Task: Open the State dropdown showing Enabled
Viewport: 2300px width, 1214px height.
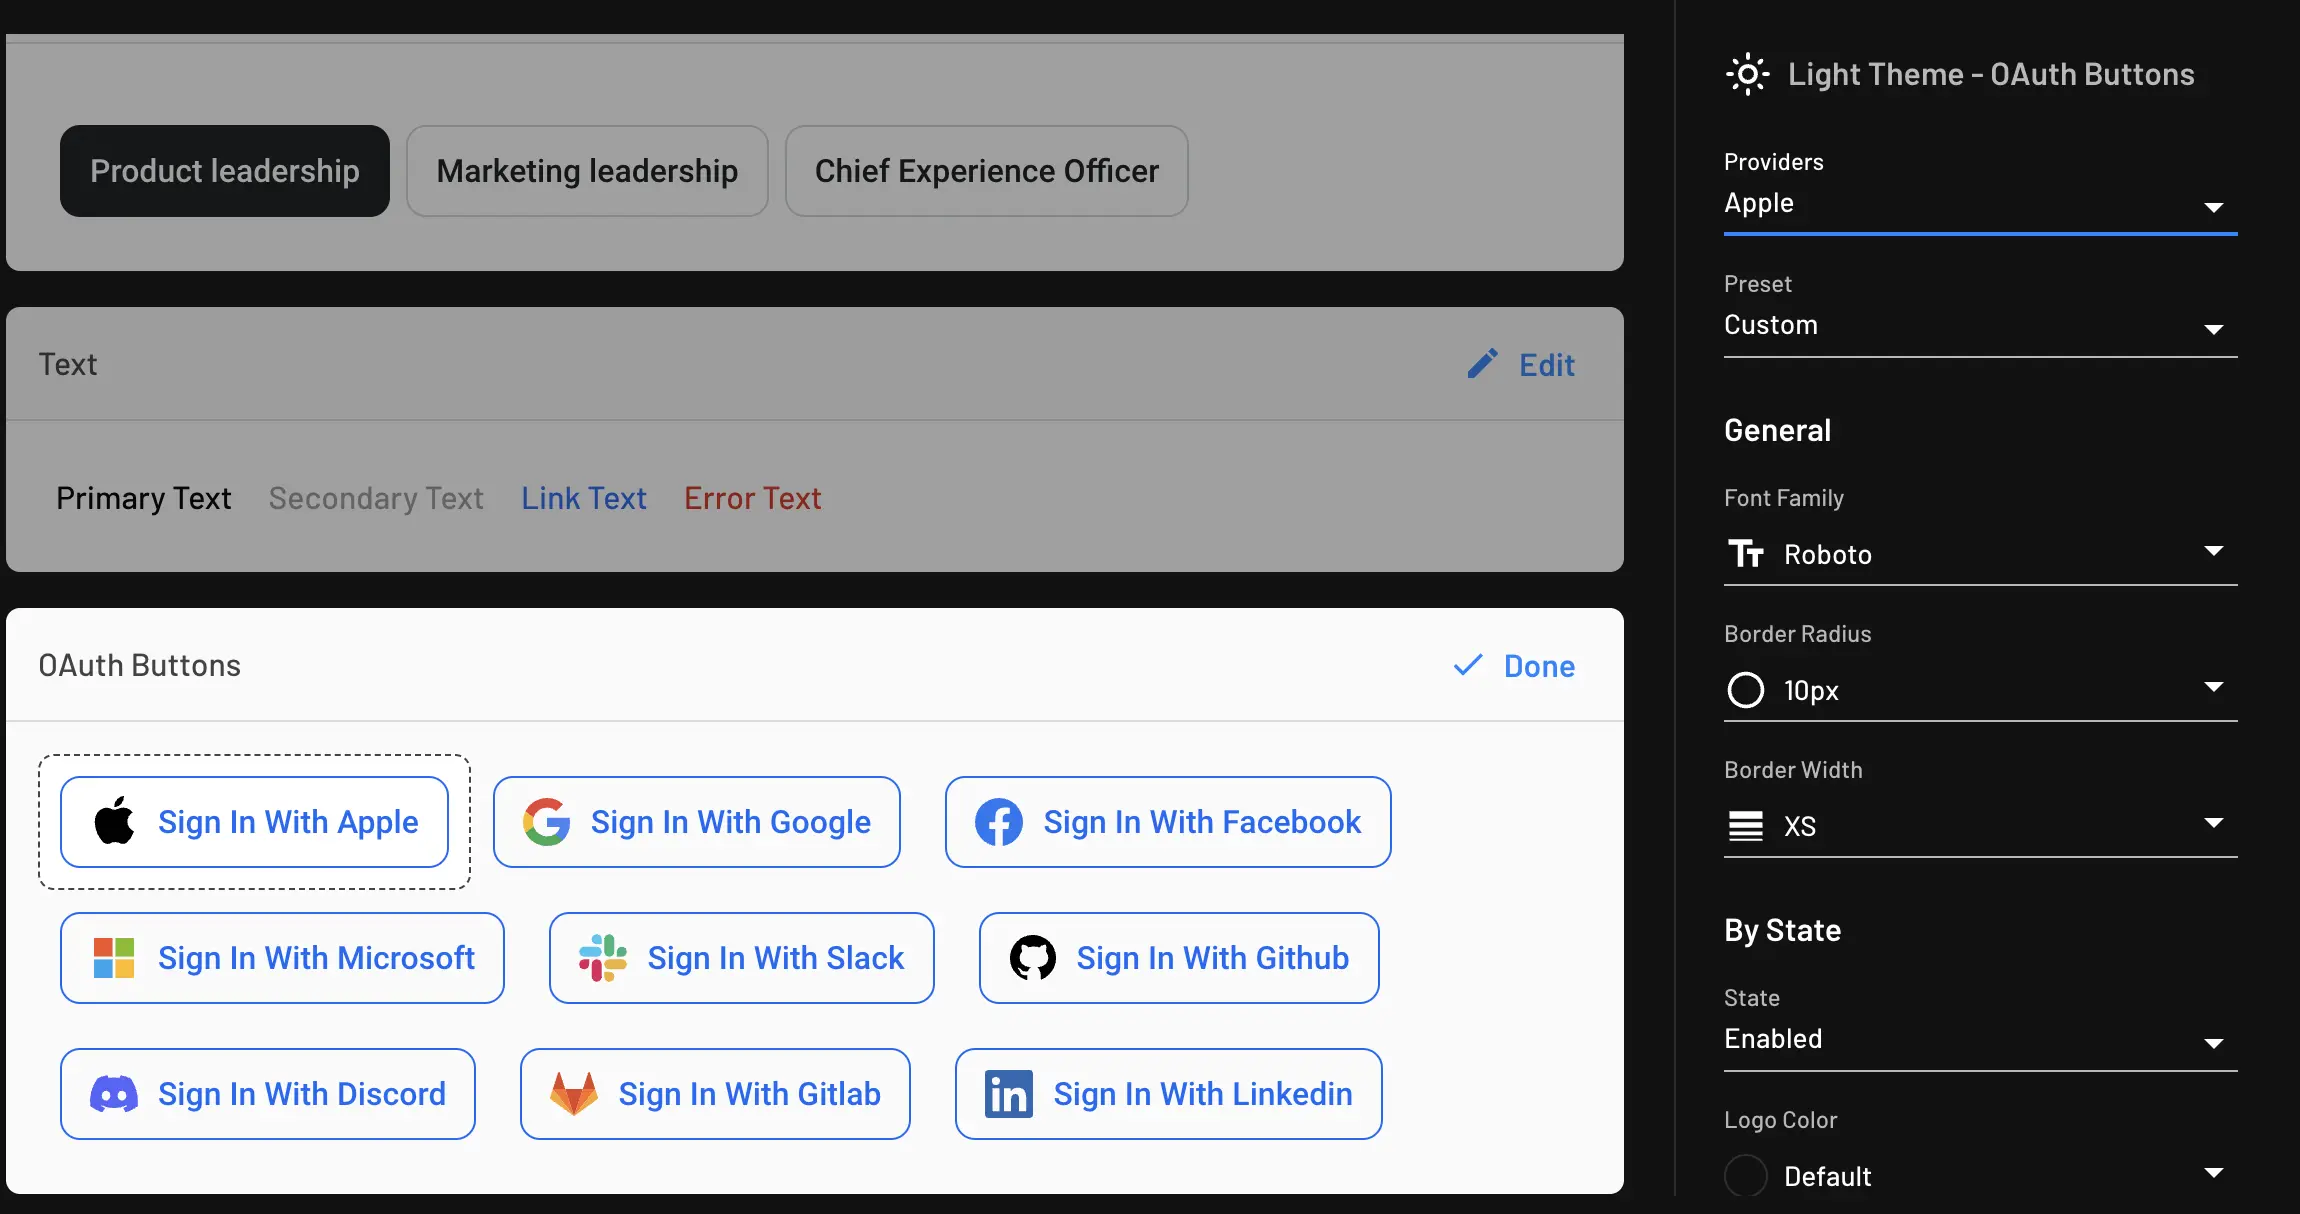Action: tap(1978, 1039)
